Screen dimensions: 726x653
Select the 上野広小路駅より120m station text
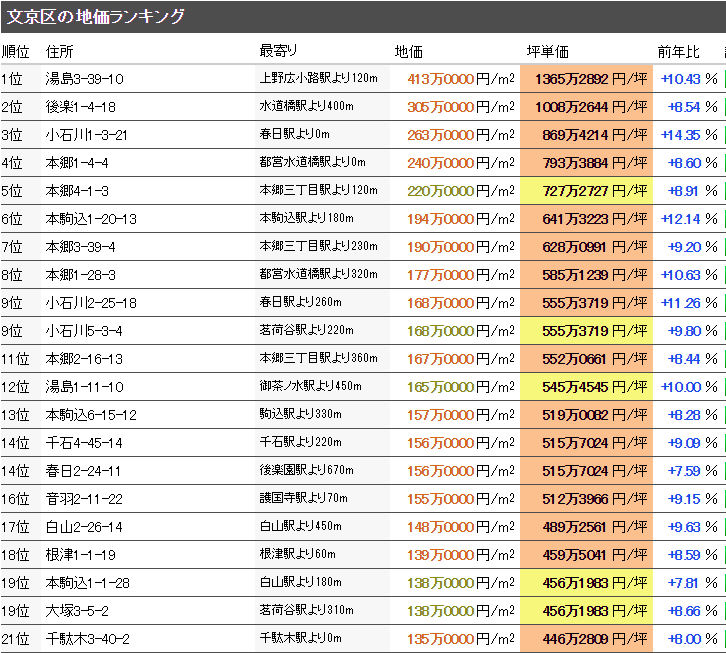click(x=318, y=79)
